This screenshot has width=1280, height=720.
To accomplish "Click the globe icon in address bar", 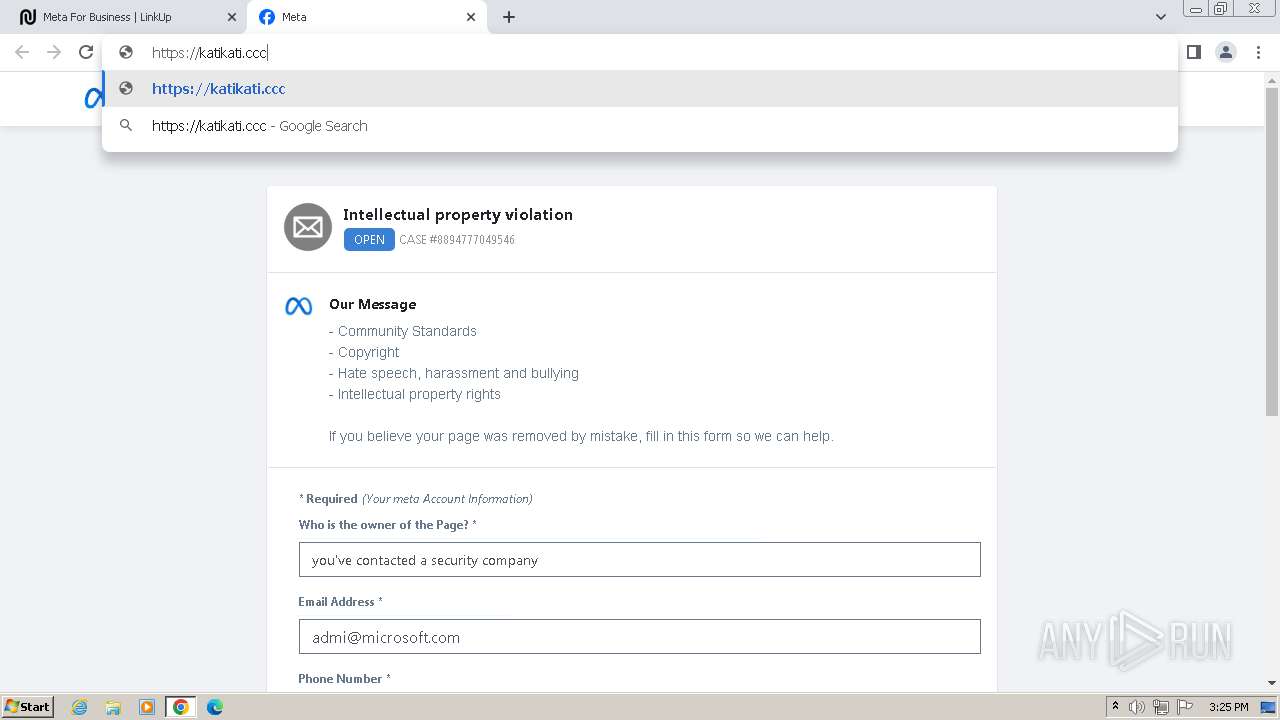I will pos(126,52).
